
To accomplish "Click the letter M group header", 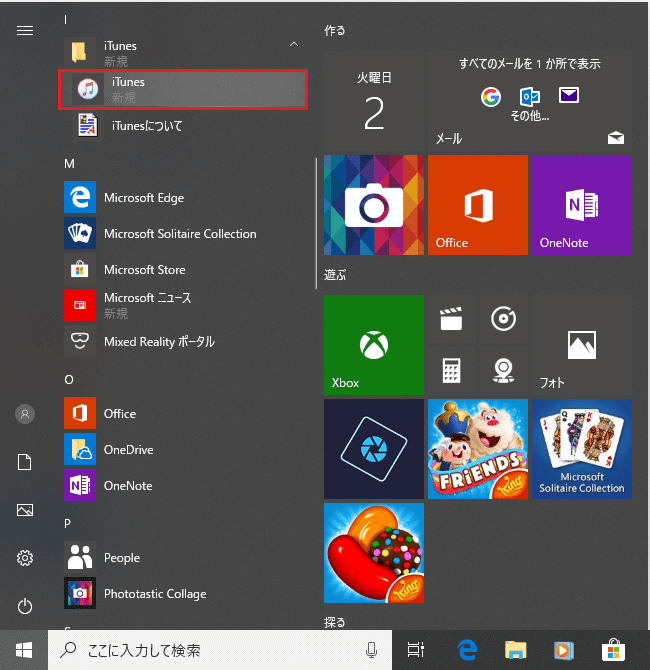I will [x=70, y=163].
